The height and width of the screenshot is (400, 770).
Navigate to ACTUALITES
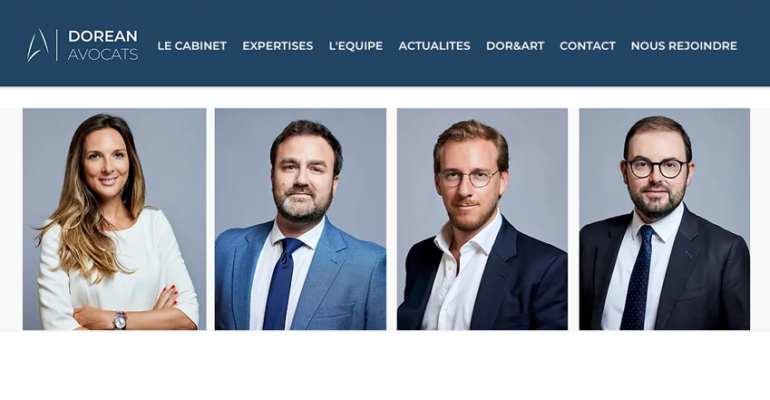tap(434, 46)
